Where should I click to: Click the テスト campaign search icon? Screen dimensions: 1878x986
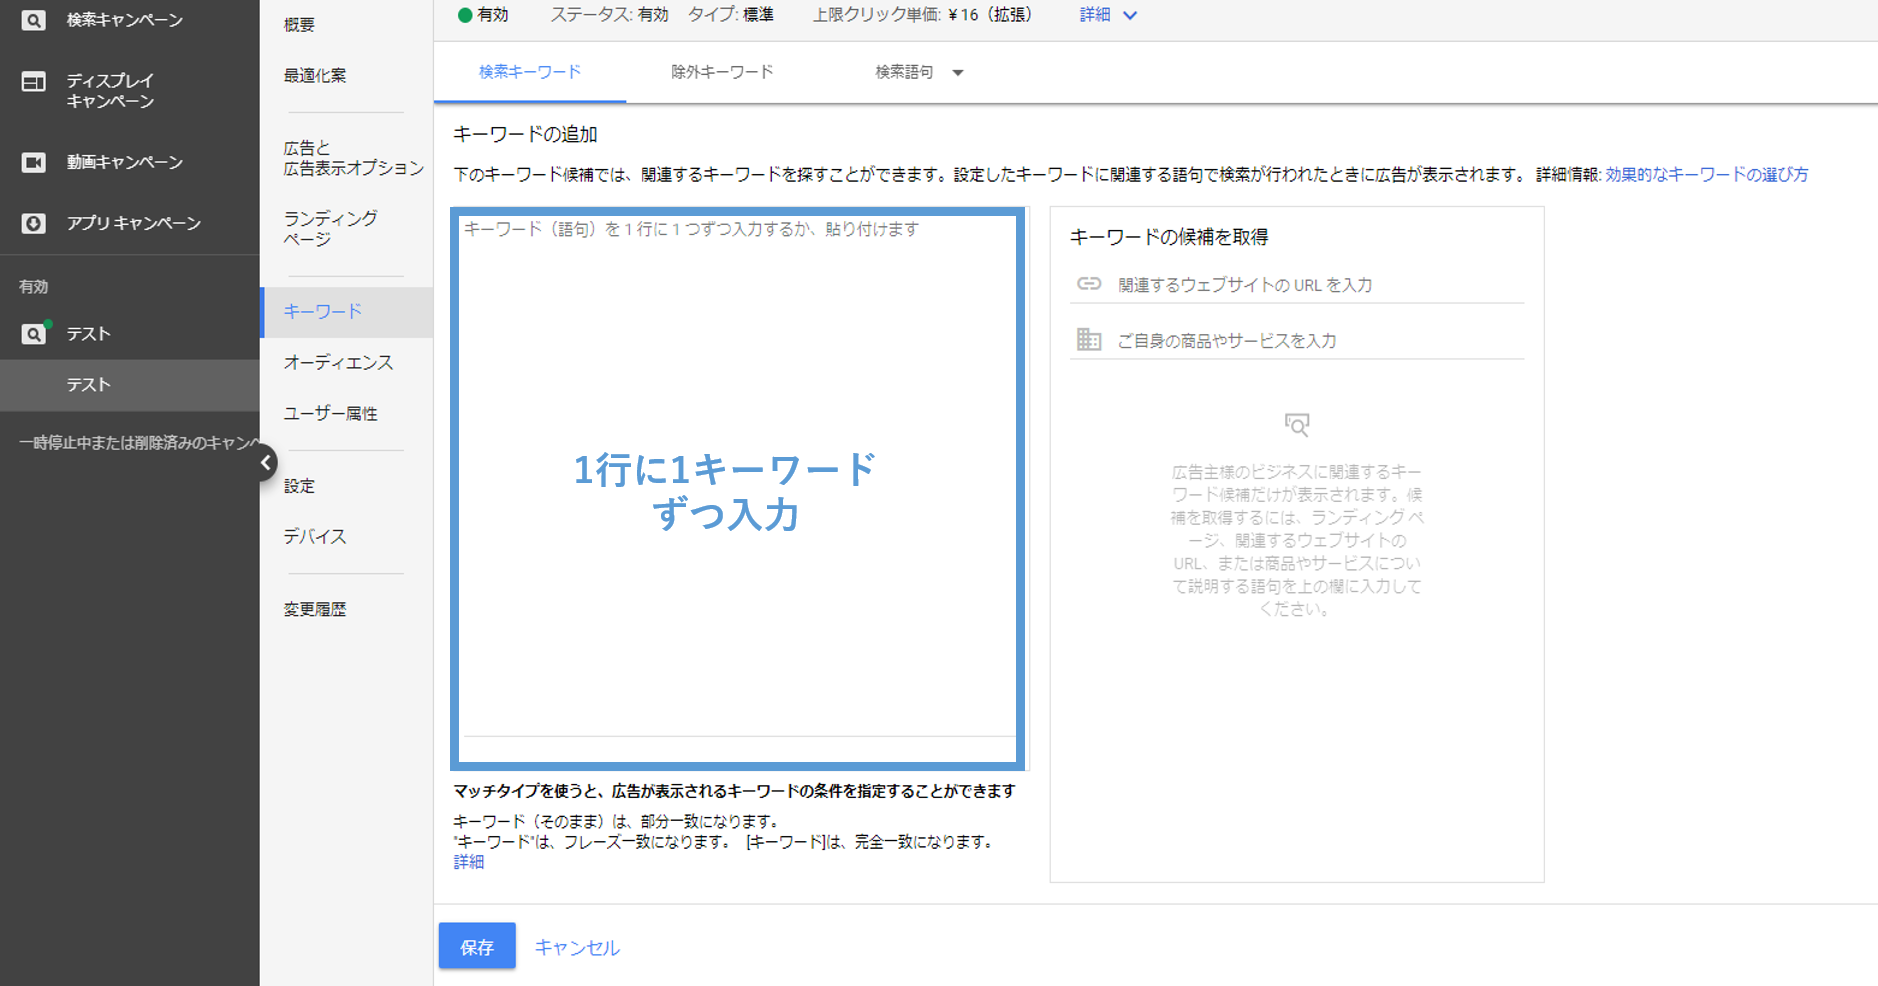click(x=34, y=334)
